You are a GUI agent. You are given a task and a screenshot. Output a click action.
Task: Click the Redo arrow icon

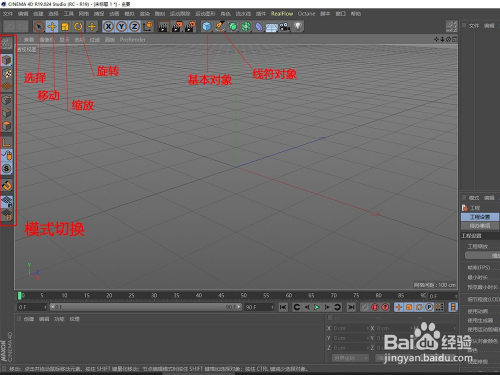tap(22, 26)
